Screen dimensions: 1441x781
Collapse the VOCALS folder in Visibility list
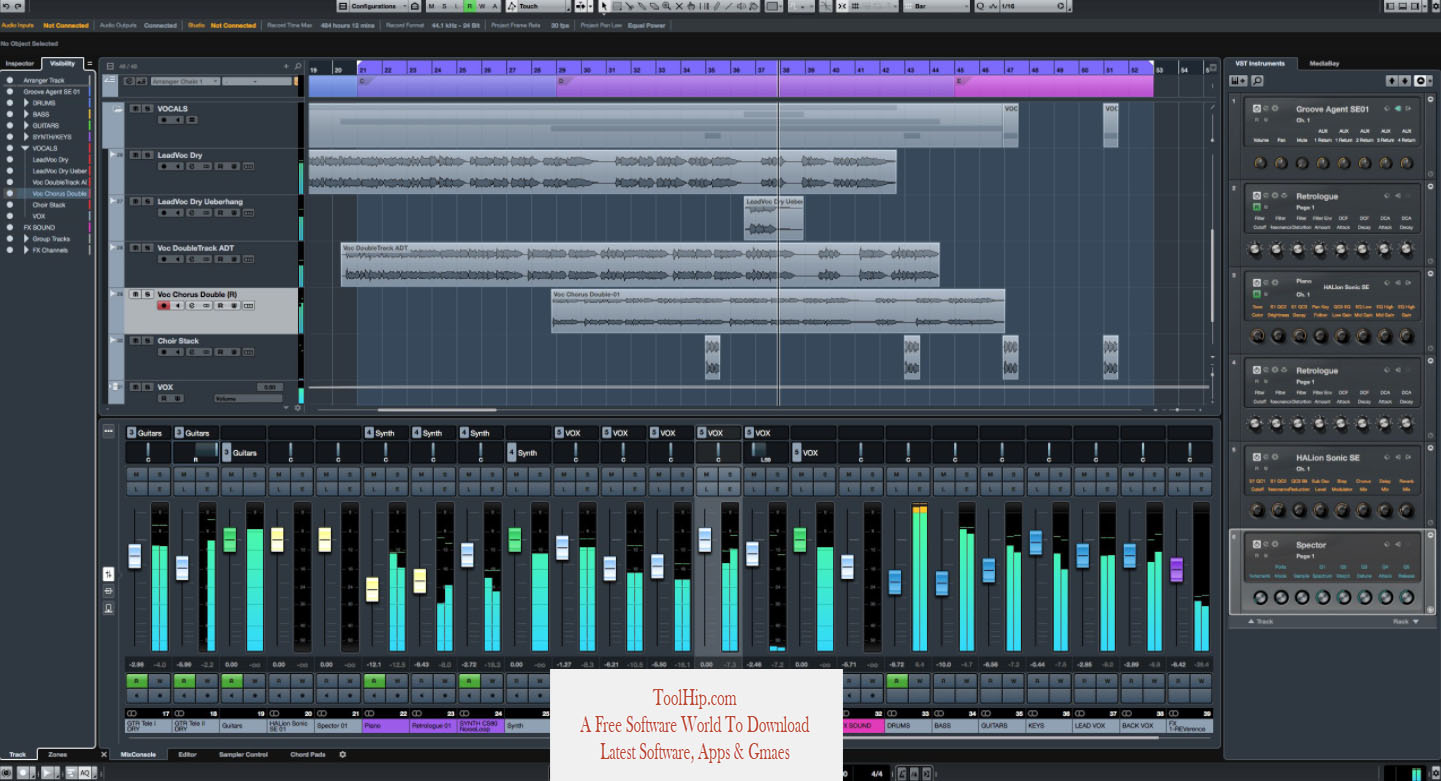tap(26, 148)
